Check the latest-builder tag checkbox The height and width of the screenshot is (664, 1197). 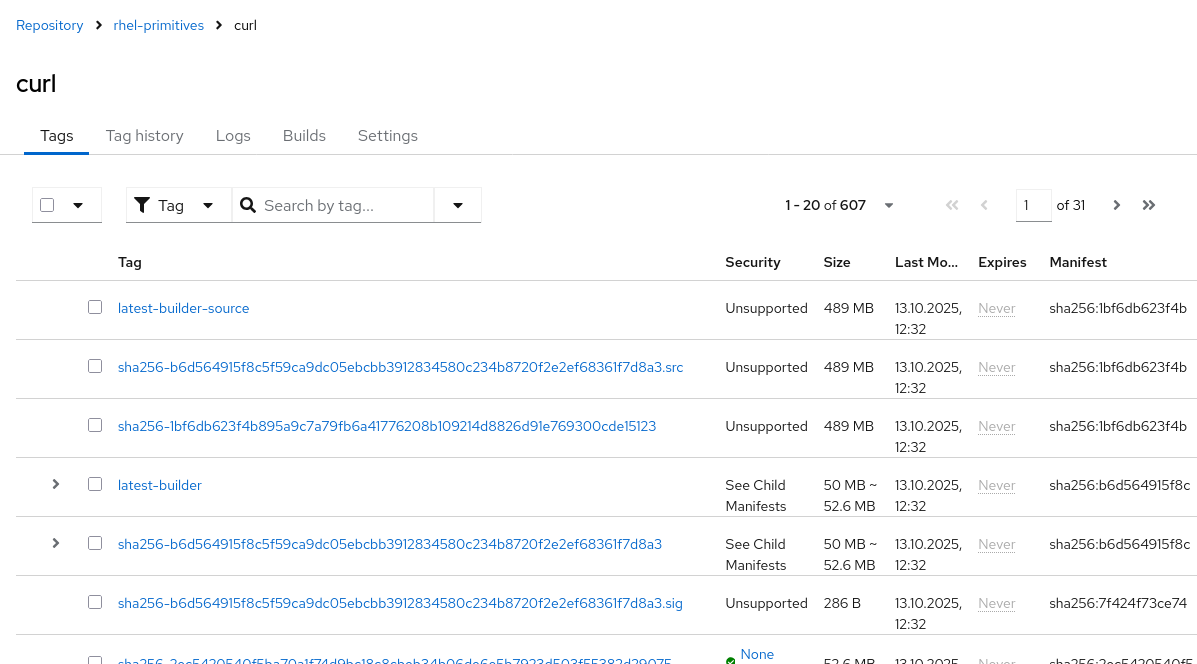95,484
